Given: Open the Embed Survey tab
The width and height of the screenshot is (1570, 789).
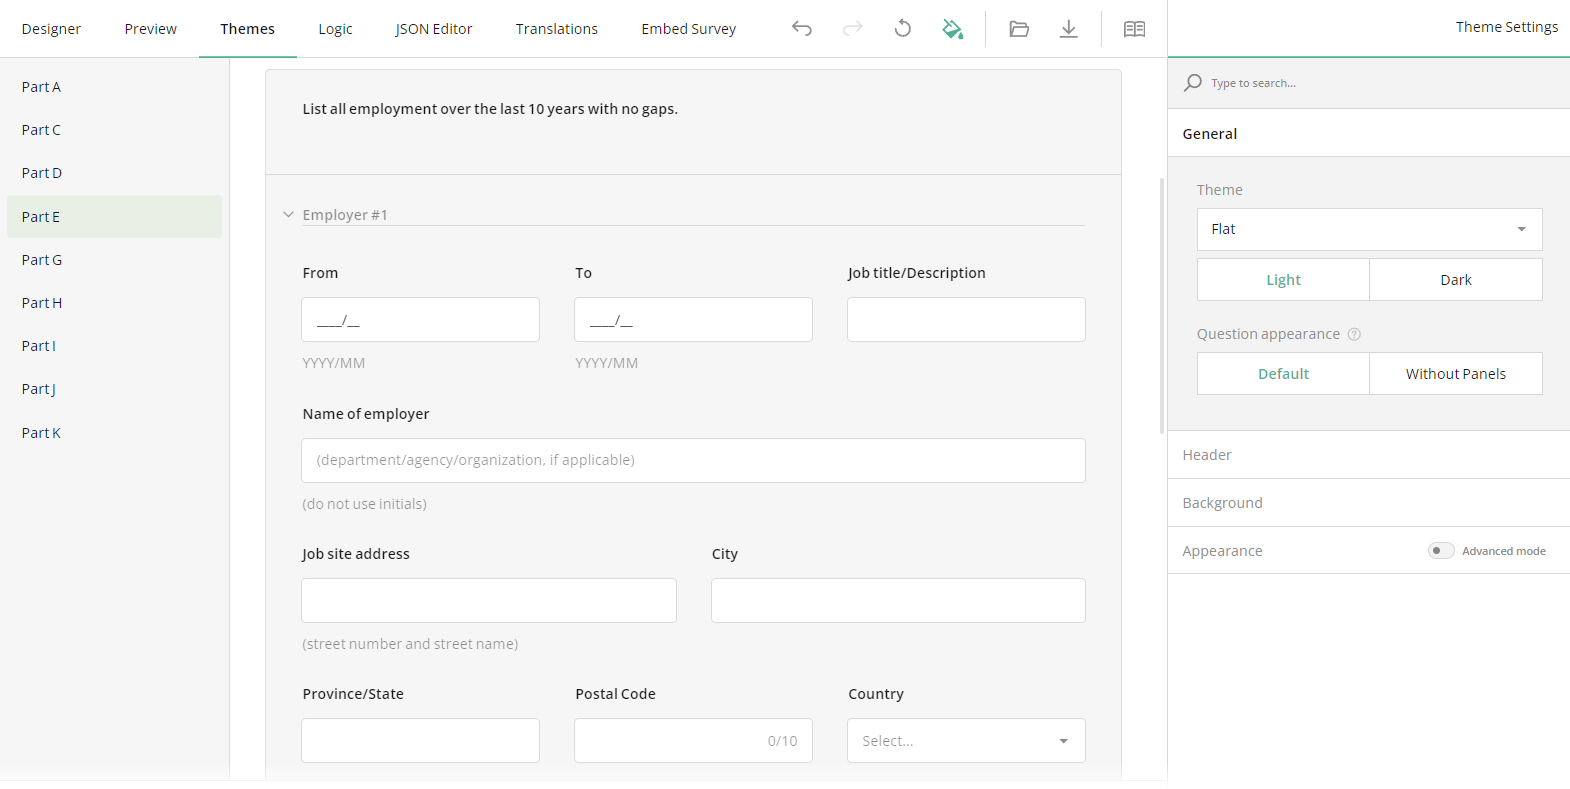Looking at the screenshot, I should tap(689, 29).
